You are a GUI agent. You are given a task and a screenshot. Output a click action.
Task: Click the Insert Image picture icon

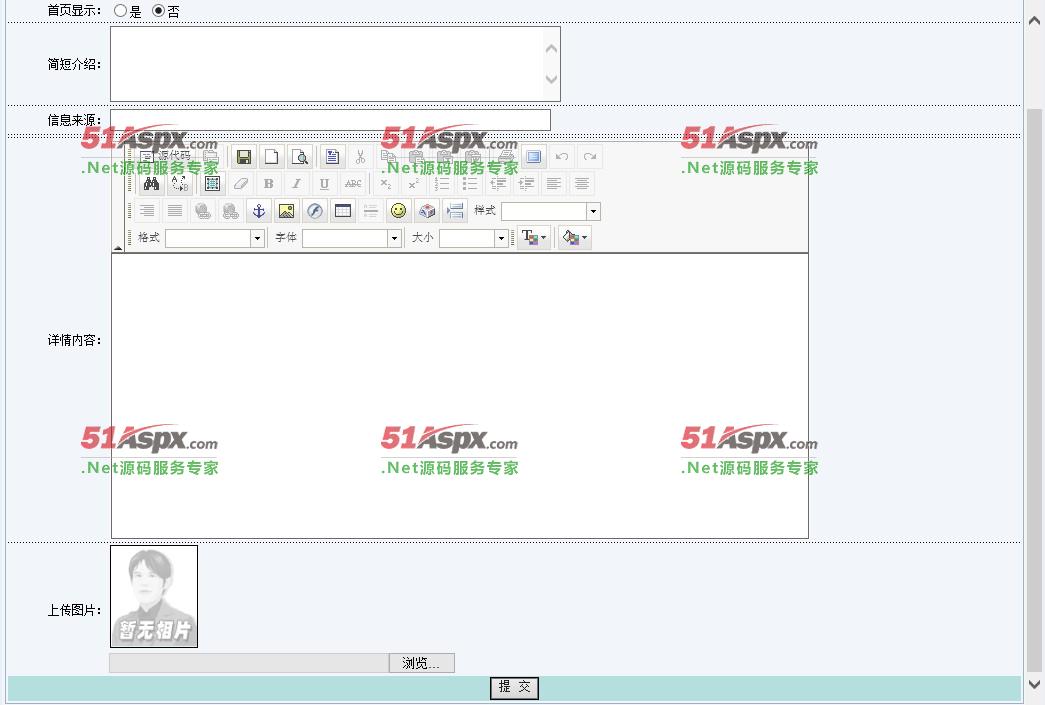[x=287, y=211]
